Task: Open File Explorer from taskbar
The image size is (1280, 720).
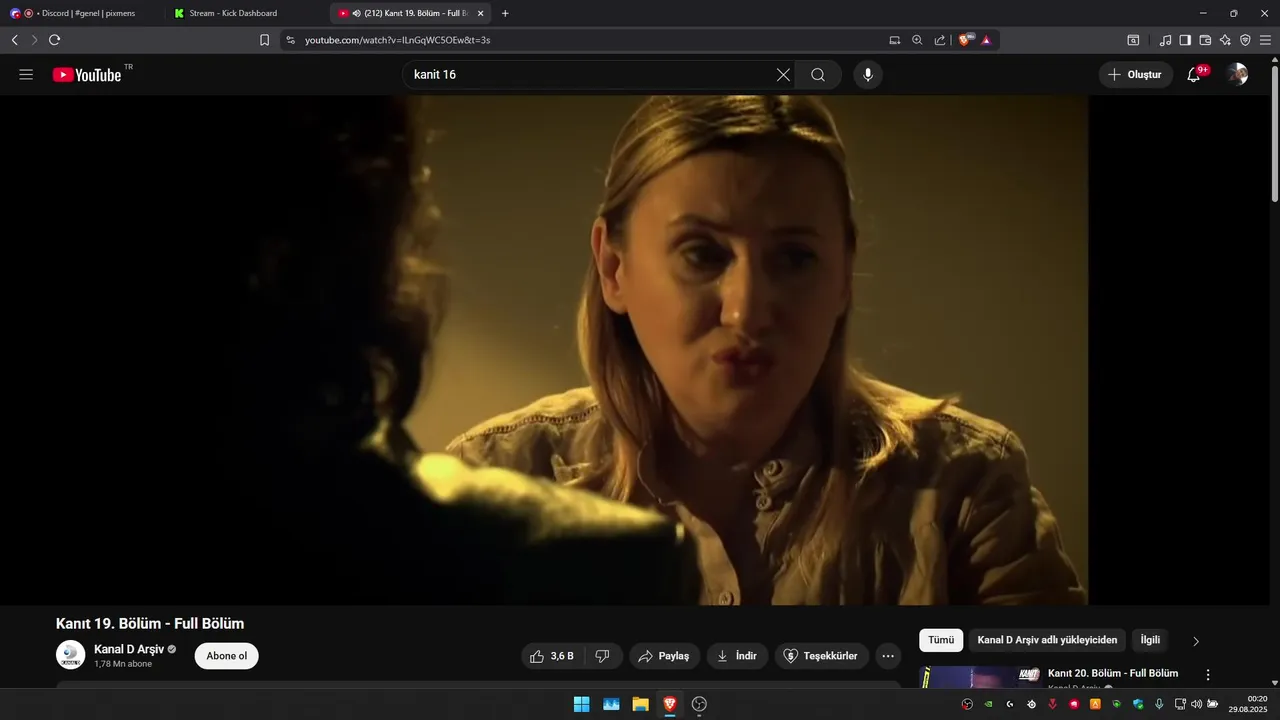Action: 640,704
